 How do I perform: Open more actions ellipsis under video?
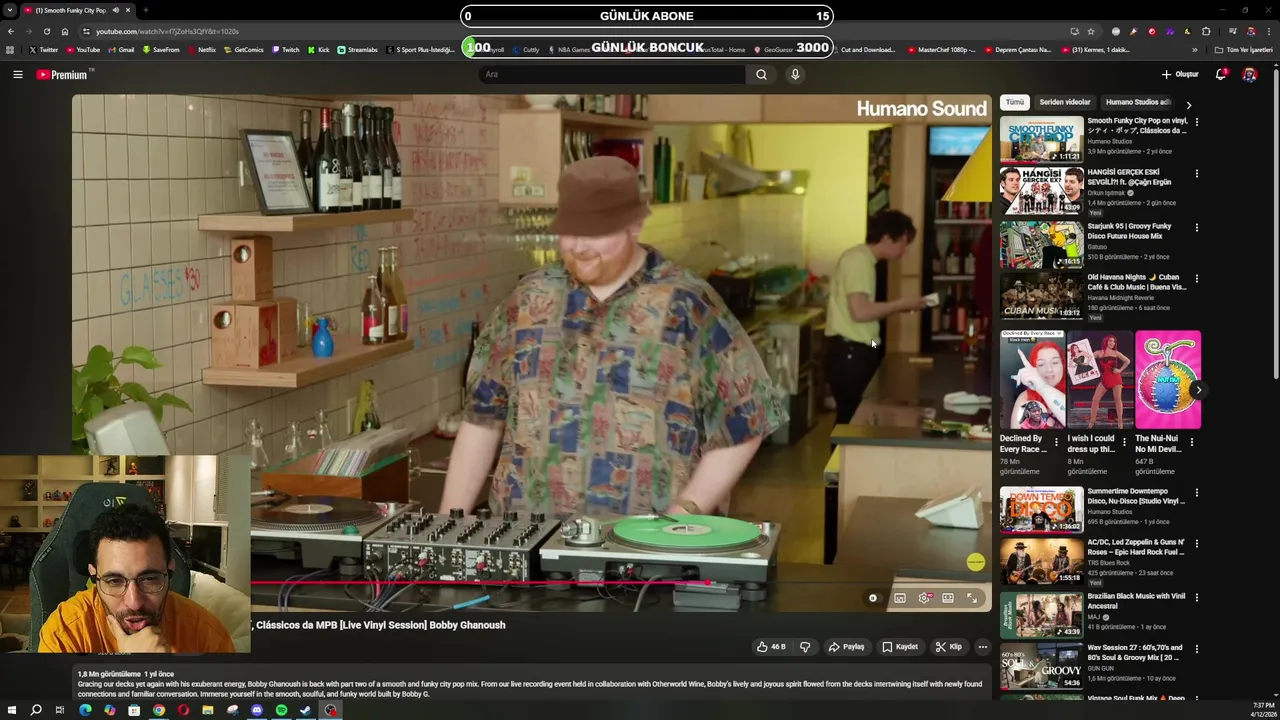coord(982,647)
